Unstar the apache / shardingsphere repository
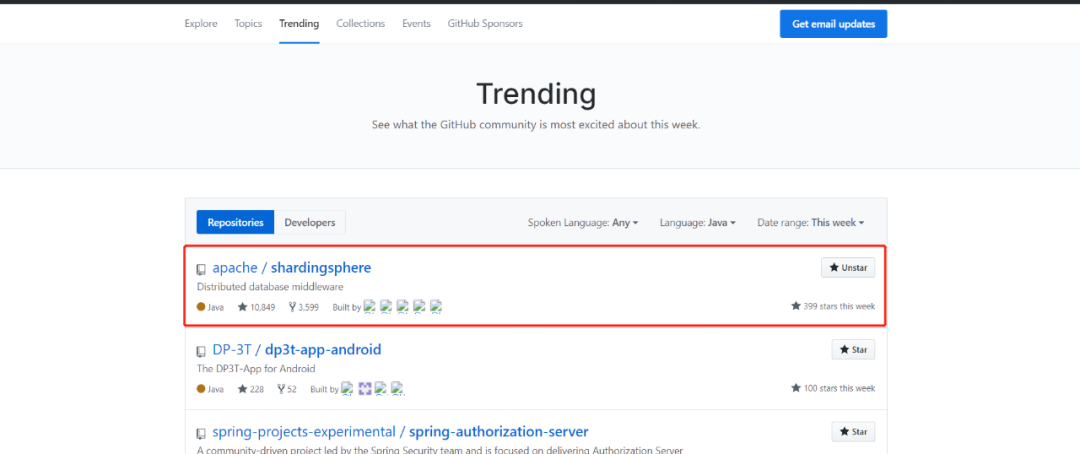The width and height of the screenshot is (1080, 454). [848, 268]
